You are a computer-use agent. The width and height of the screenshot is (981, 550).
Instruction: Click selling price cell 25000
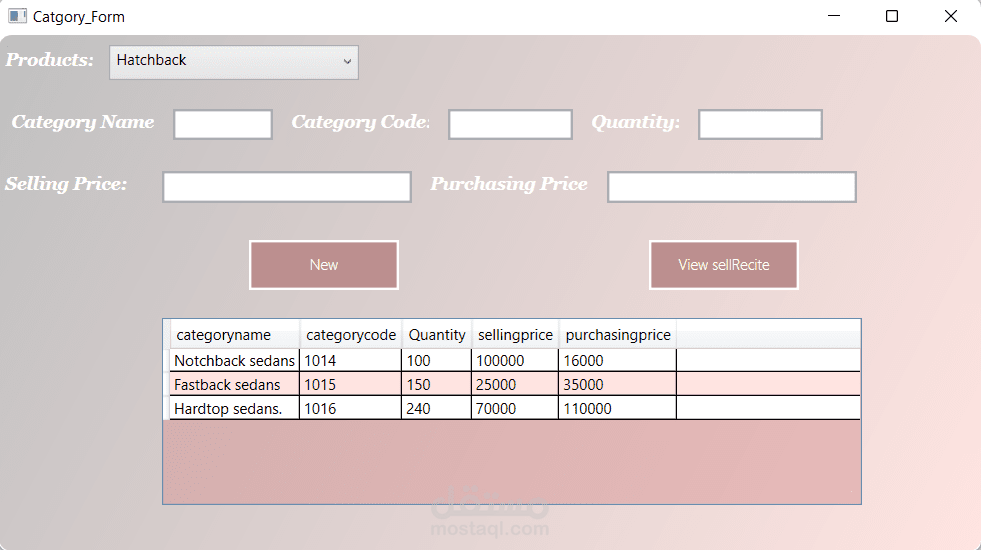click(x=515, y=384)
